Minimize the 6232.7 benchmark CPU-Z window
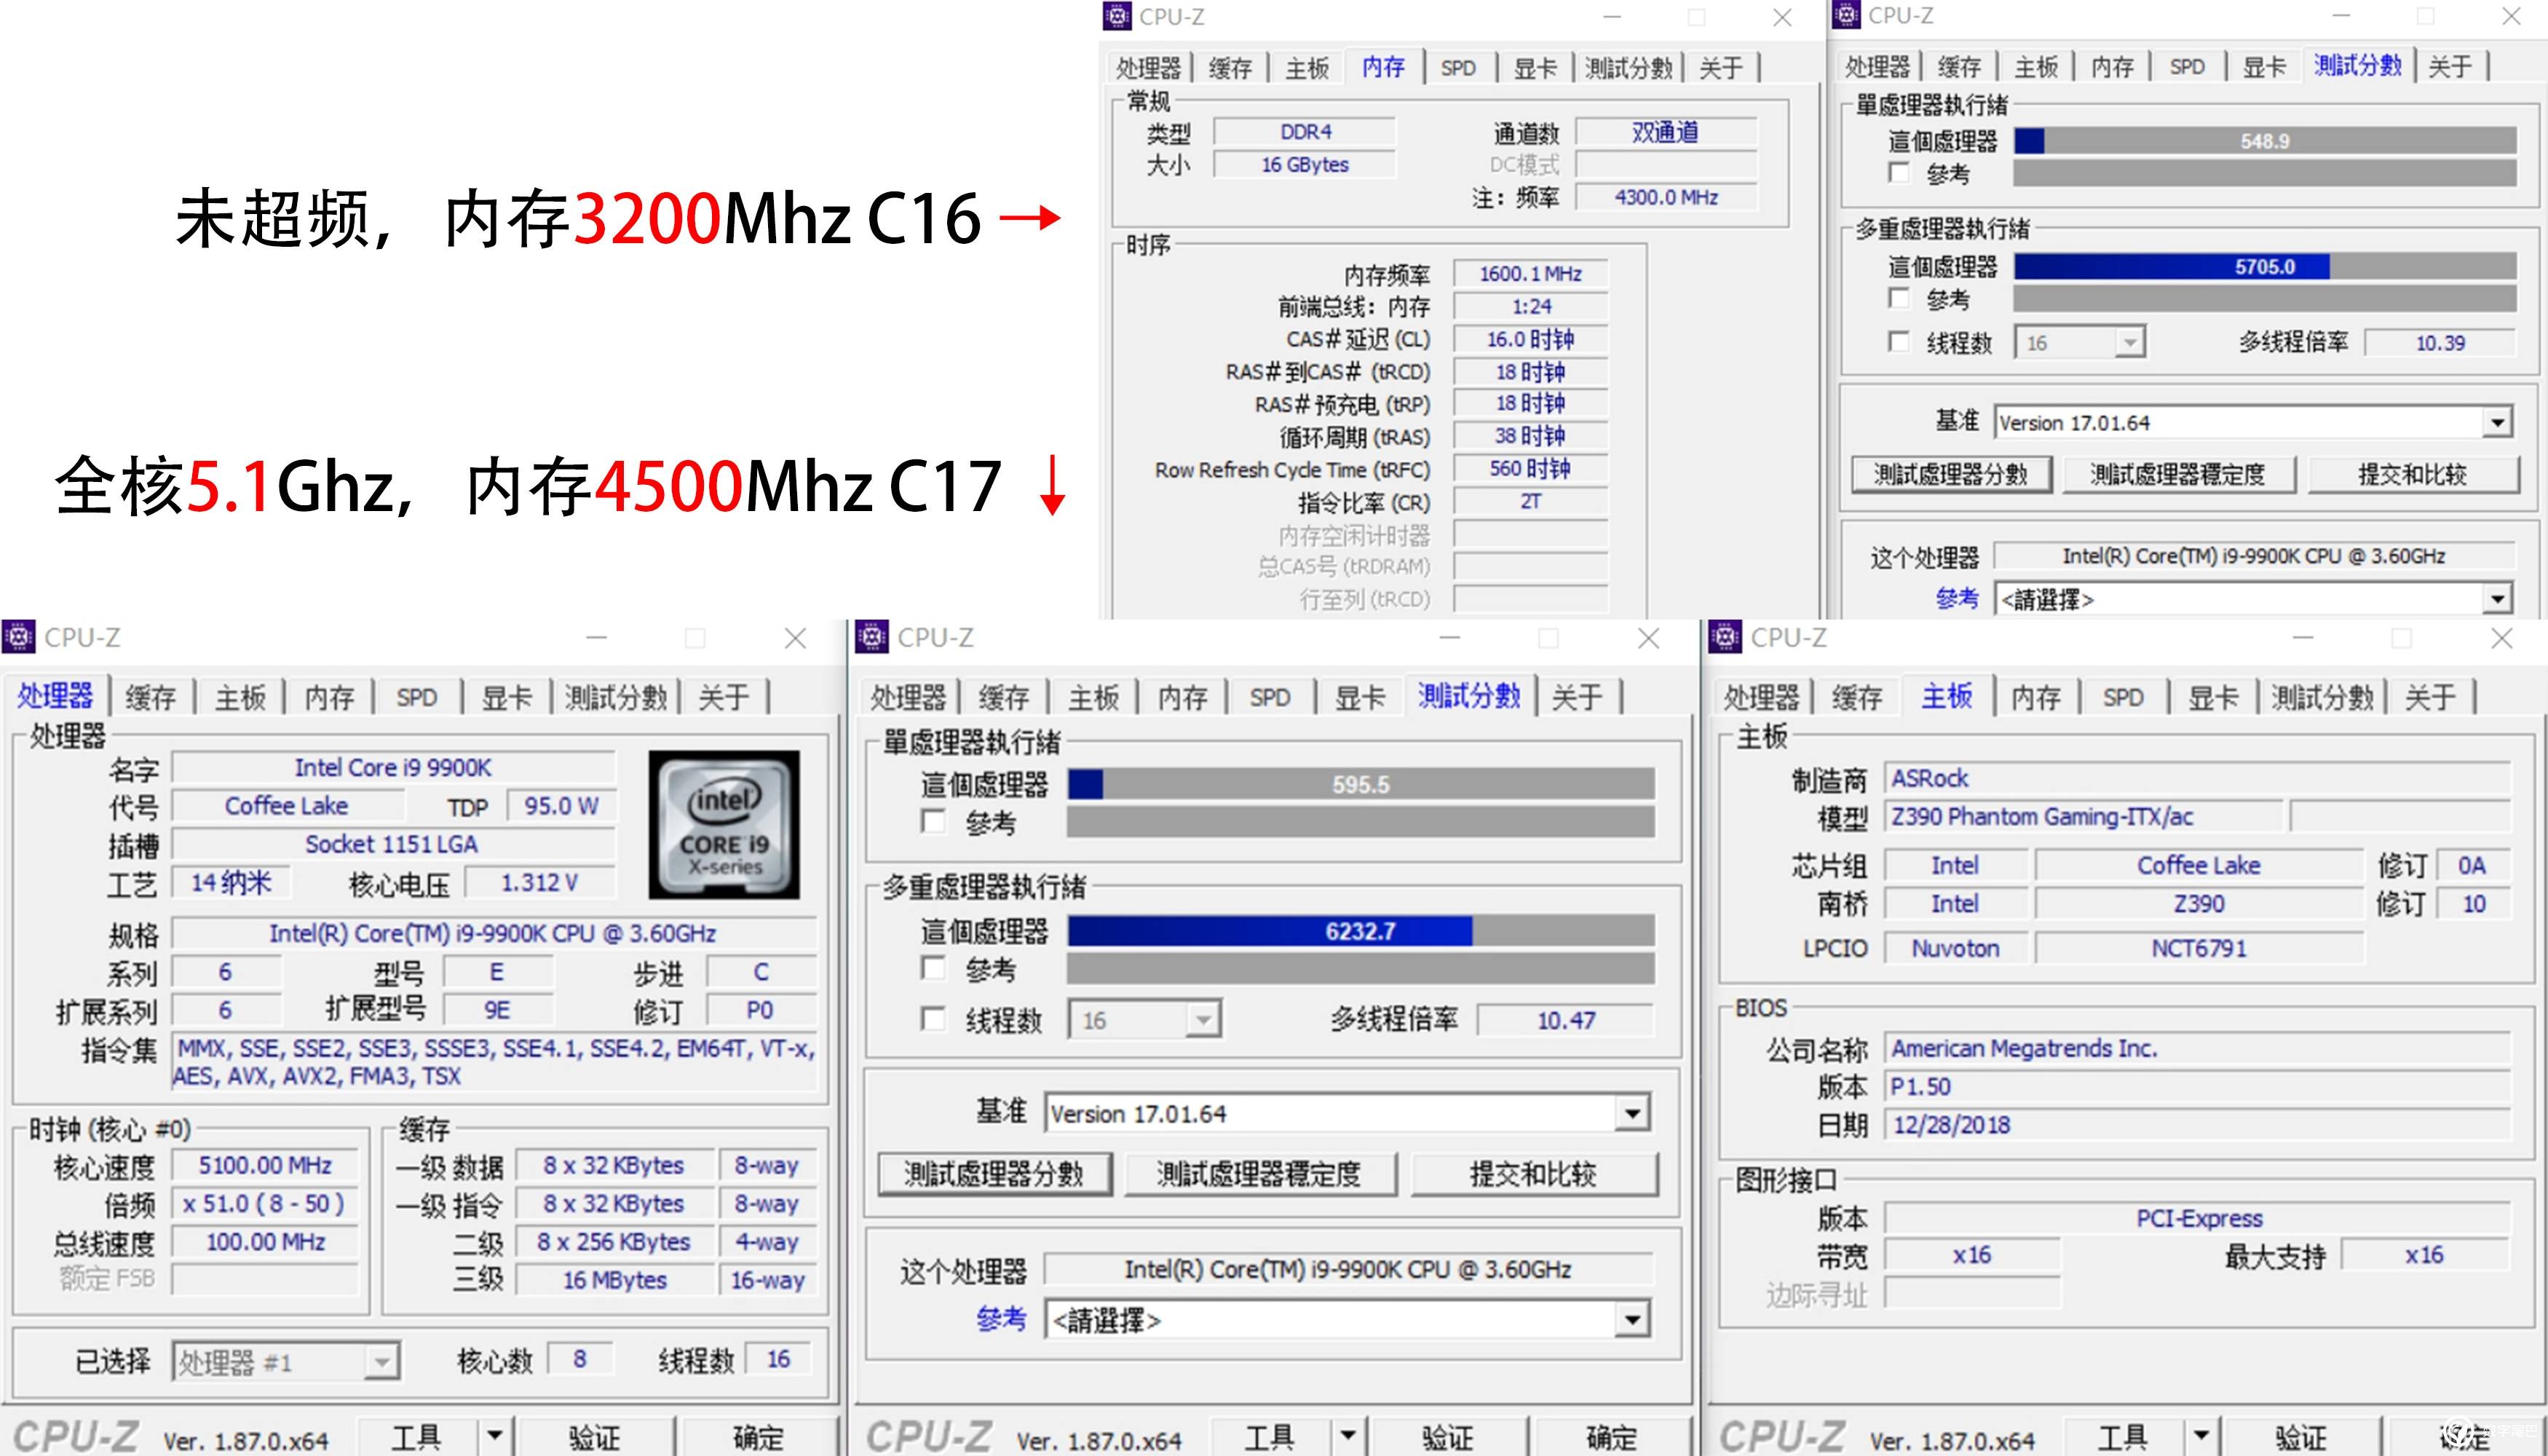 pos(1450,638)
